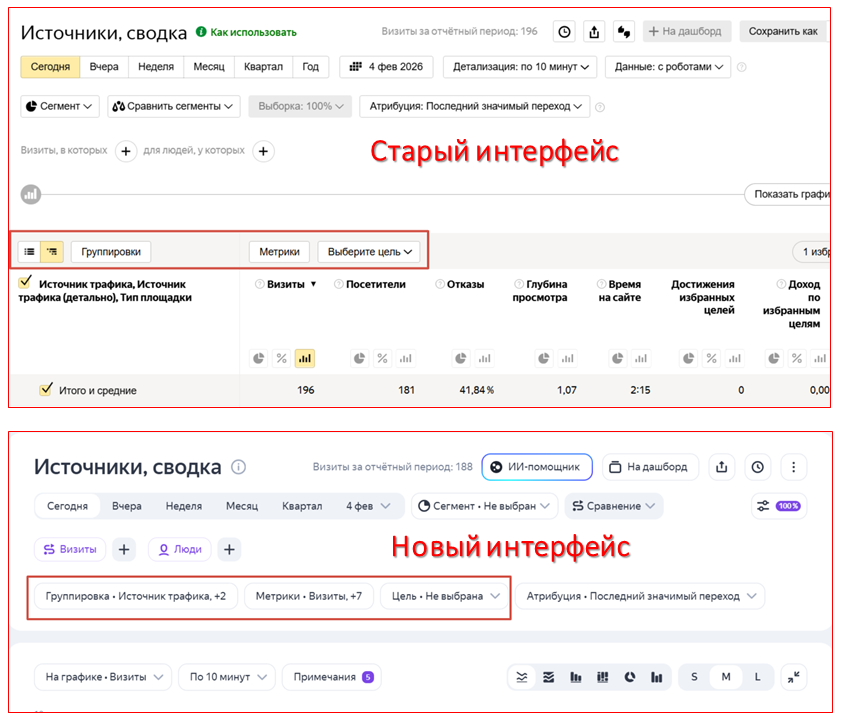Click the clock icon beside visits count 196
This screenshot has width=851, height=720.
click(565, 32)
